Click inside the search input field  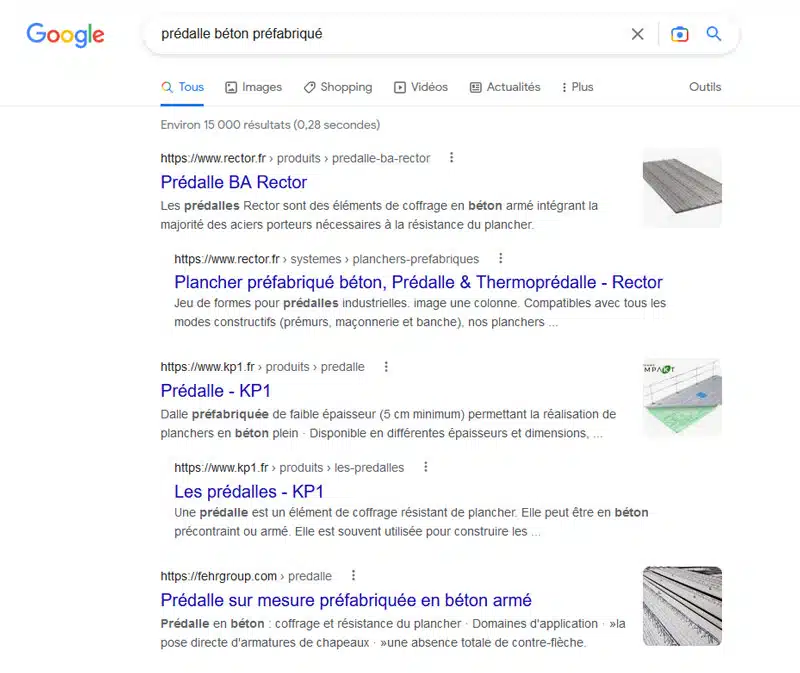pos(388,34)
